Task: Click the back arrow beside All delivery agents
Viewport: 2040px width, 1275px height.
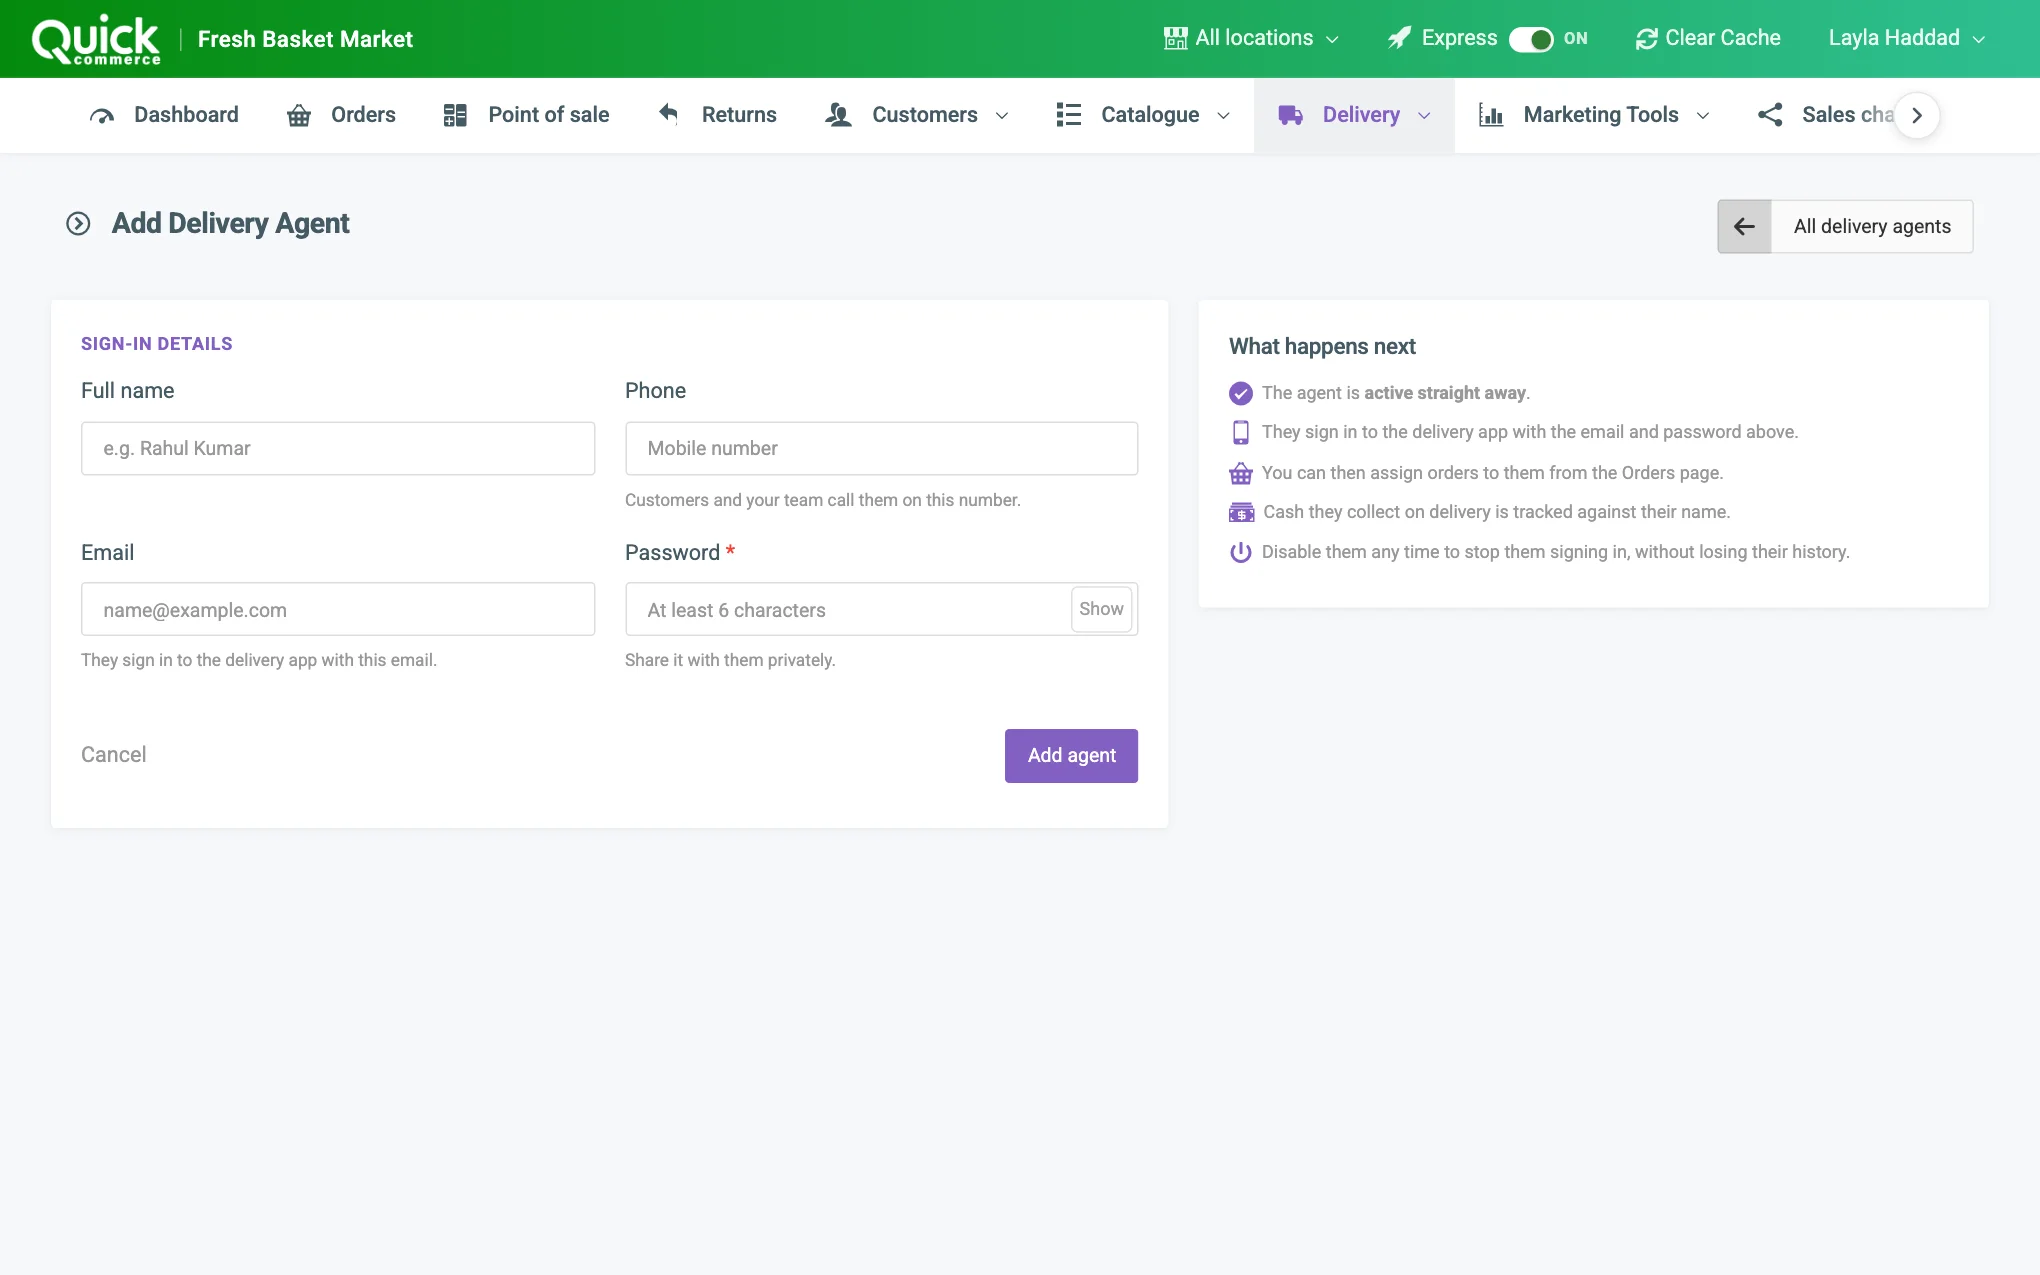Action: 1744,226
